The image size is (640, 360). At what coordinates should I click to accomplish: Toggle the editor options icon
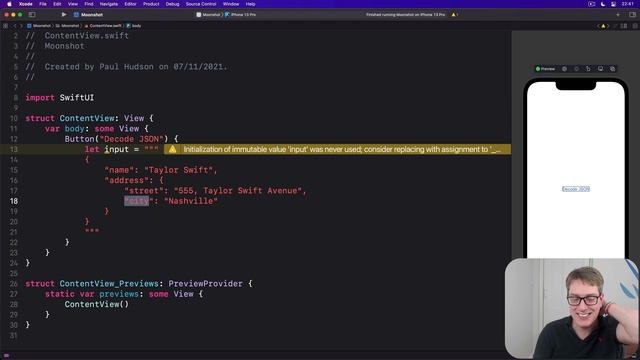[624, 26]
